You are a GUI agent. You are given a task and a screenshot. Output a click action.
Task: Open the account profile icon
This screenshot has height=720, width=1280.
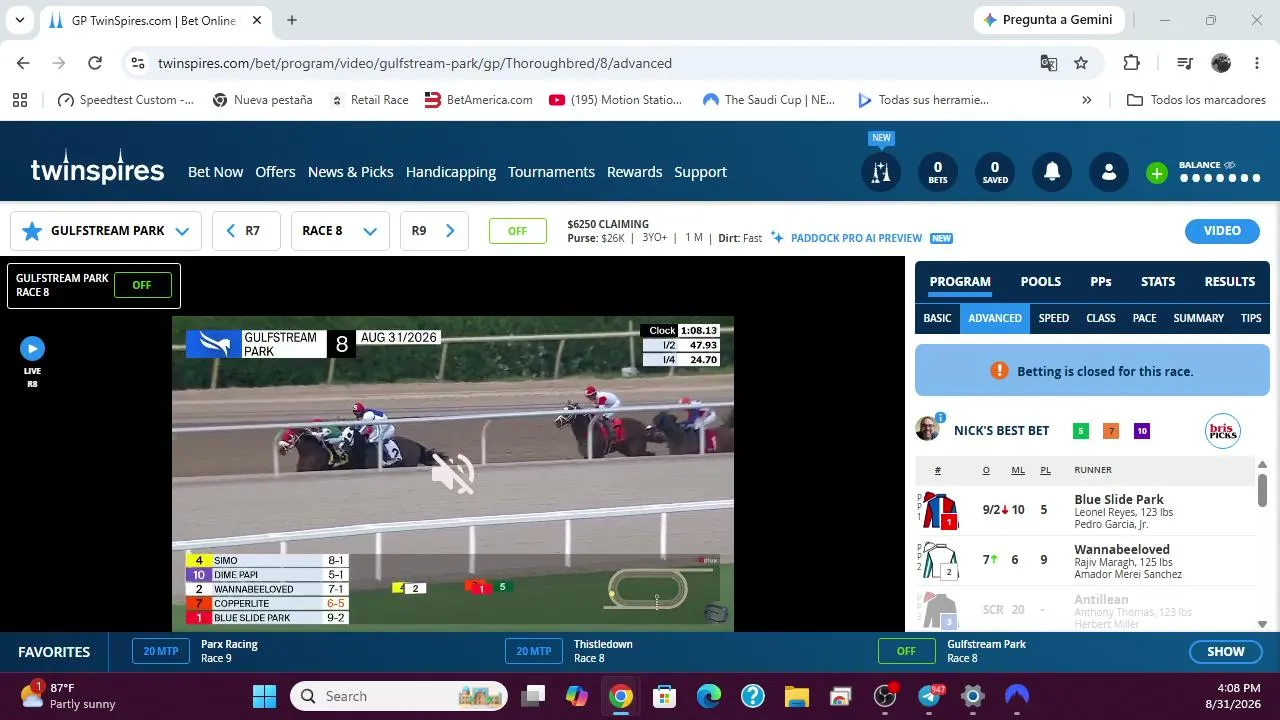[x=1109, y=172]
